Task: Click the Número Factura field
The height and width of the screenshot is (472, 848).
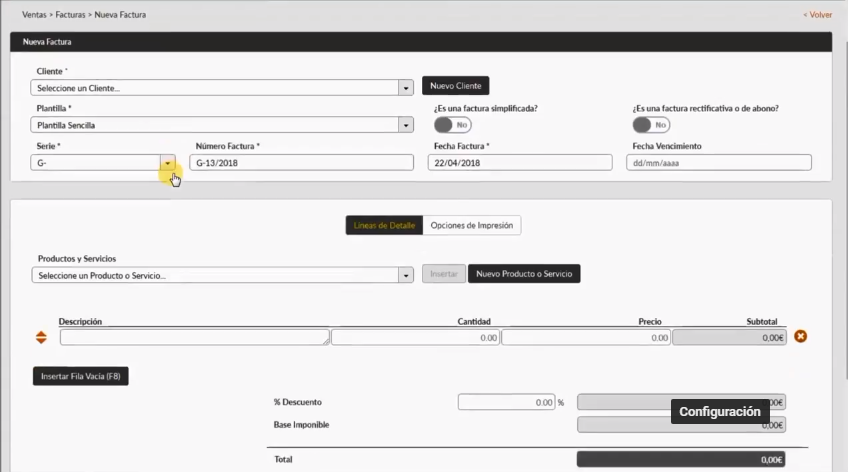Action: tap(301, 162)
